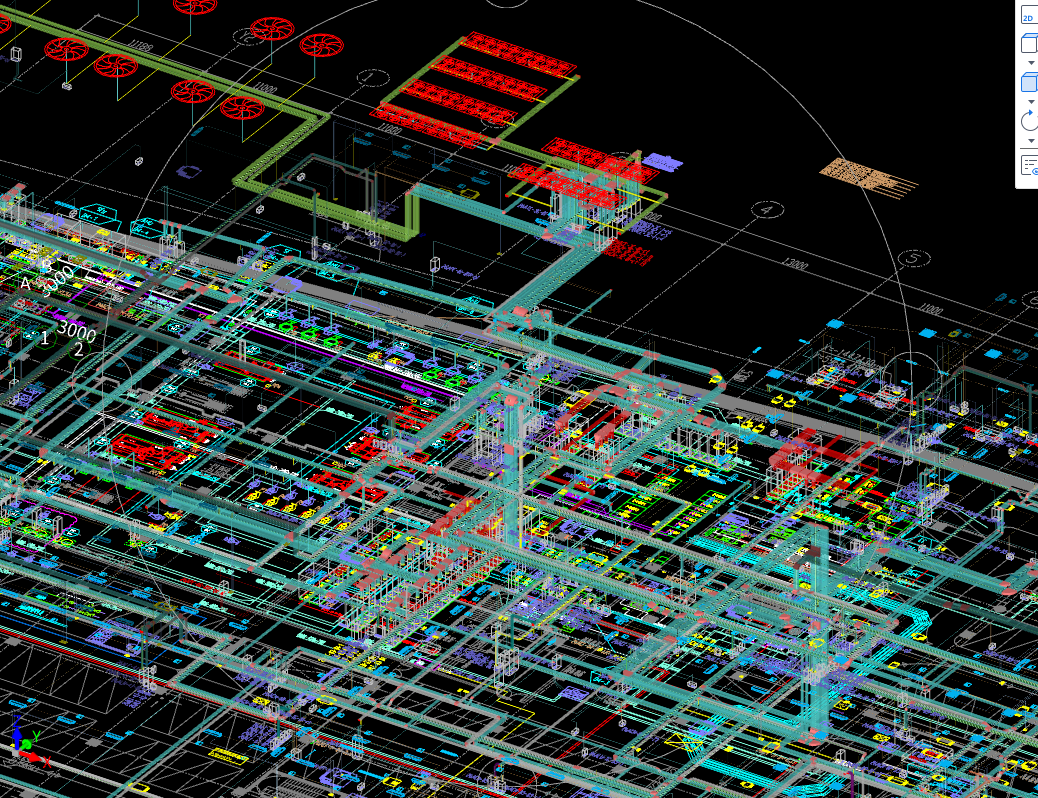Click the wireframe 3D view cube icon
This screenshot has width=1038, height=798.
pos(1028,43)
